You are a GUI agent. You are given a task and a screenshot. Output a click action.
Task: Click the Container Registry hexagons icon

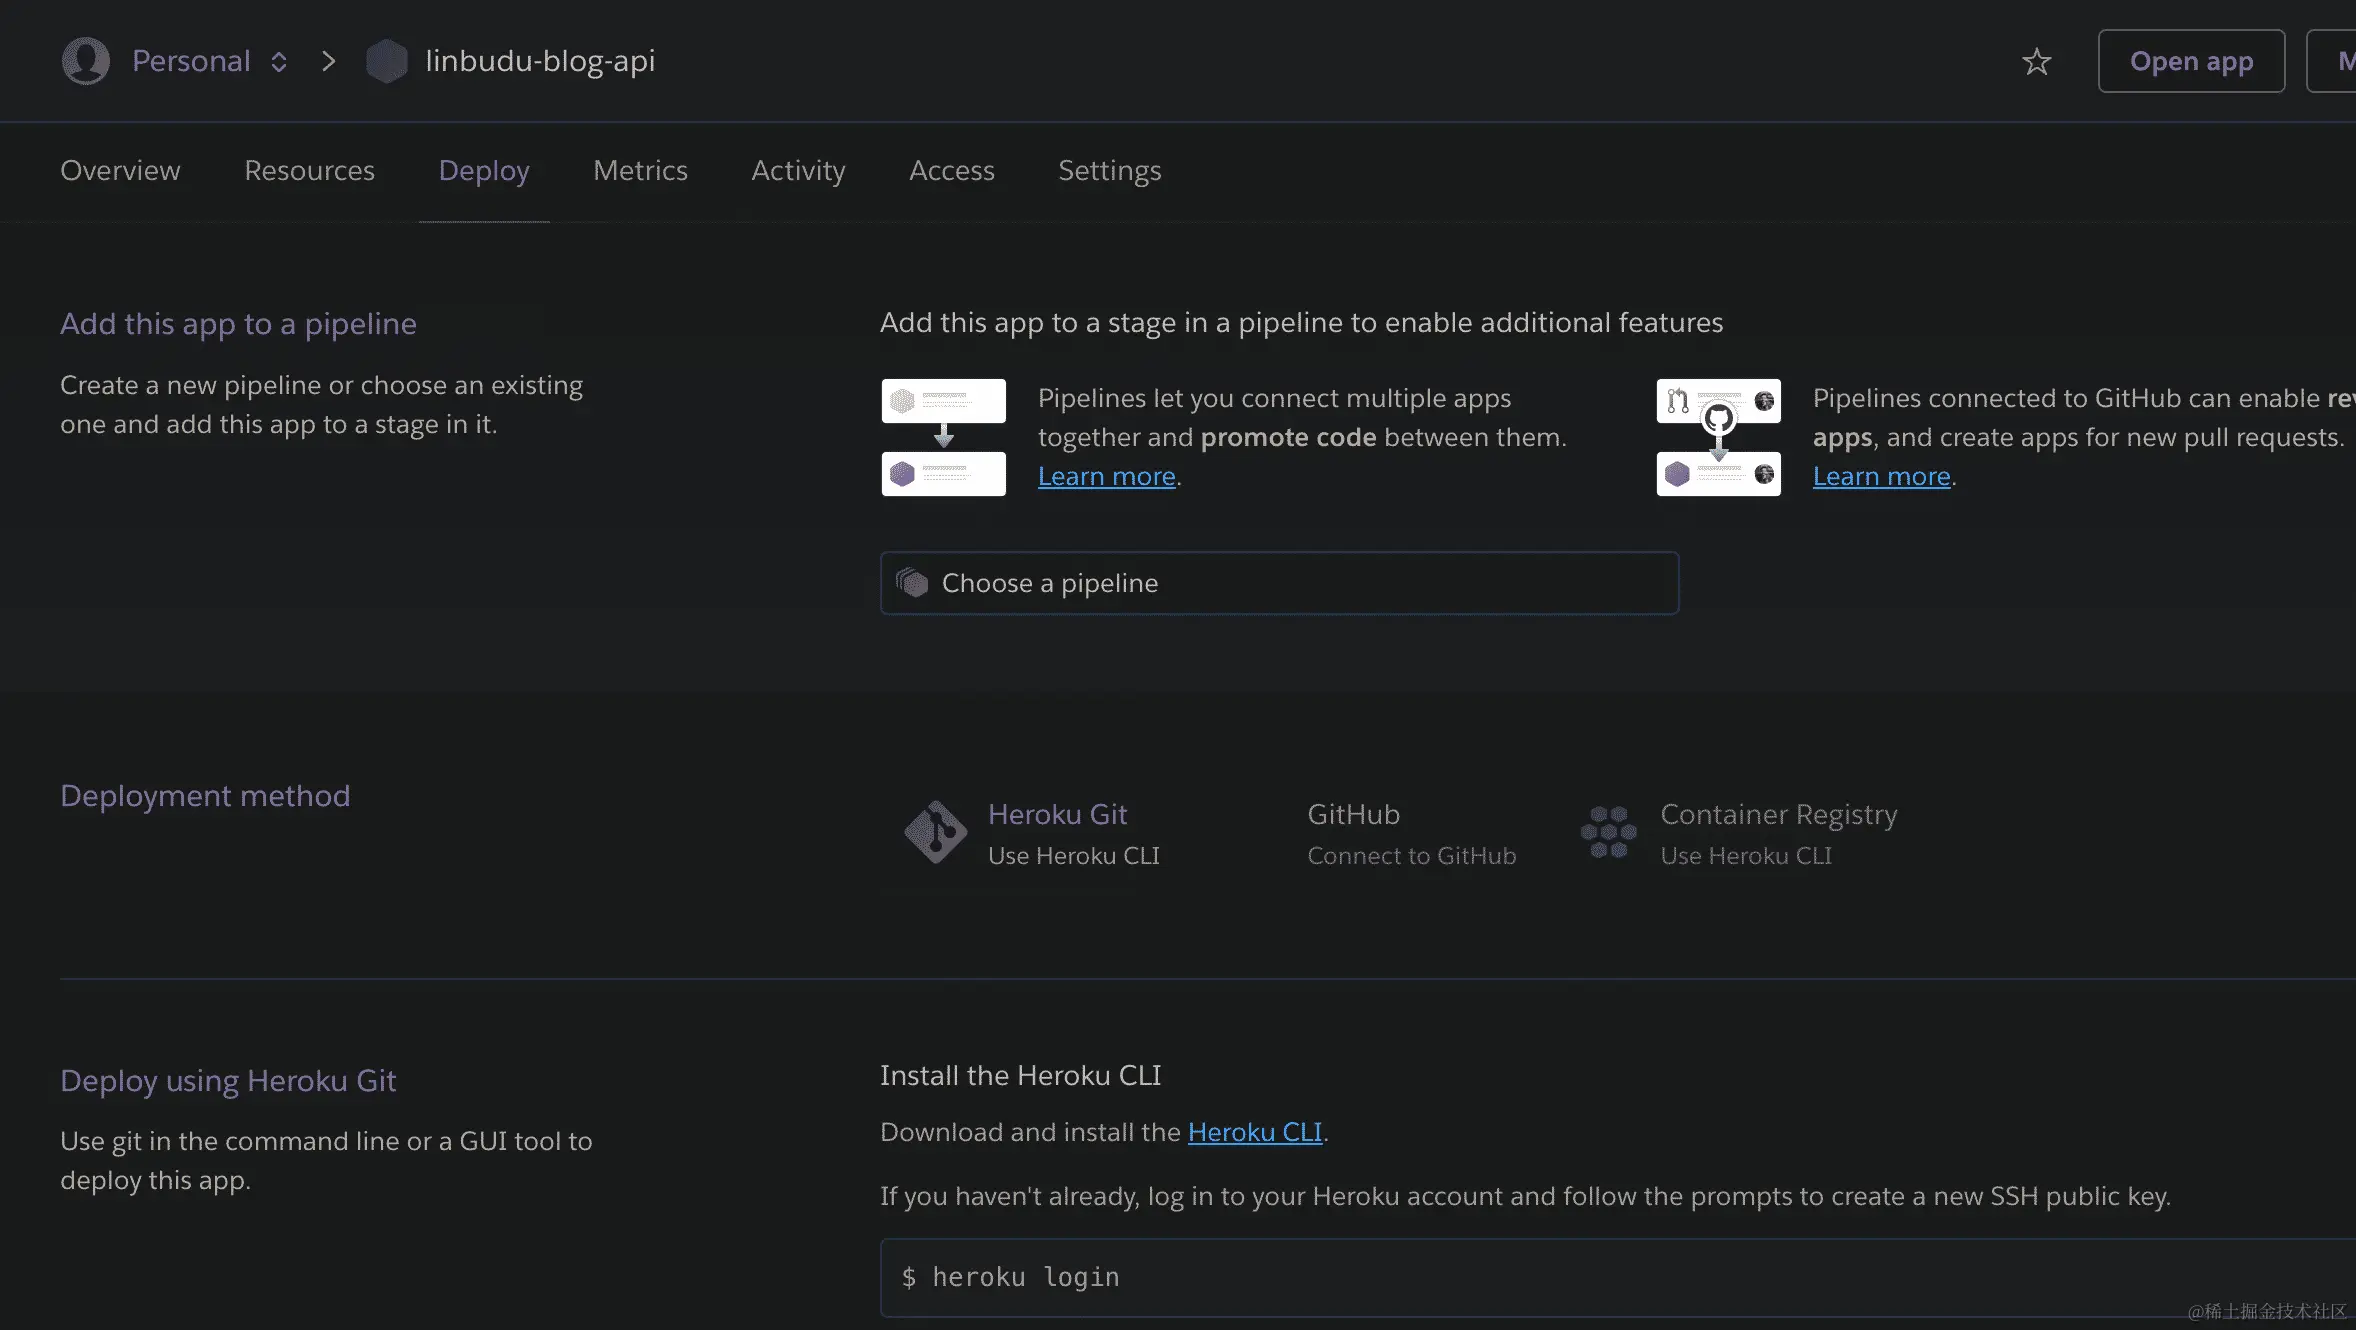pos(1608,832)
